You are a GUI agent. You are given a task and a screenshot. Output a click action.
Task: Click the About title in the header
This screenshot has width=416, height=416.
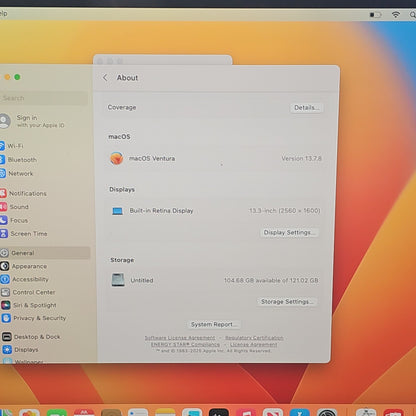click(127, 78)
